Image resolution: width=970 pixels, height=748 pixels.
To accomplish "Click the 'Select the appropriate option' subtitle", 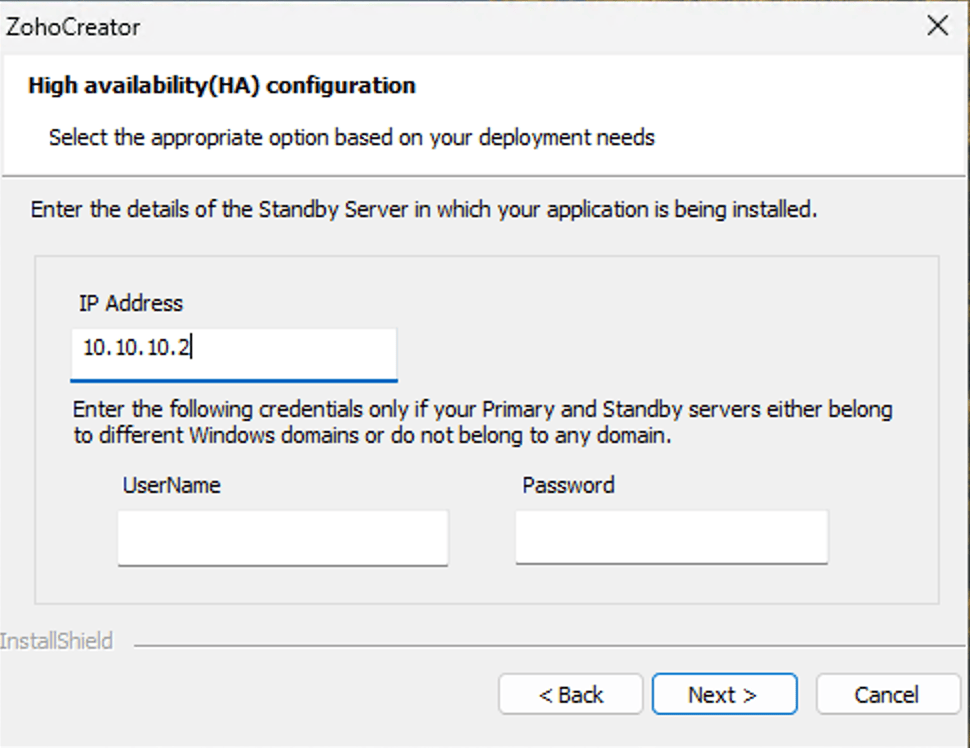I will [351, 137].
